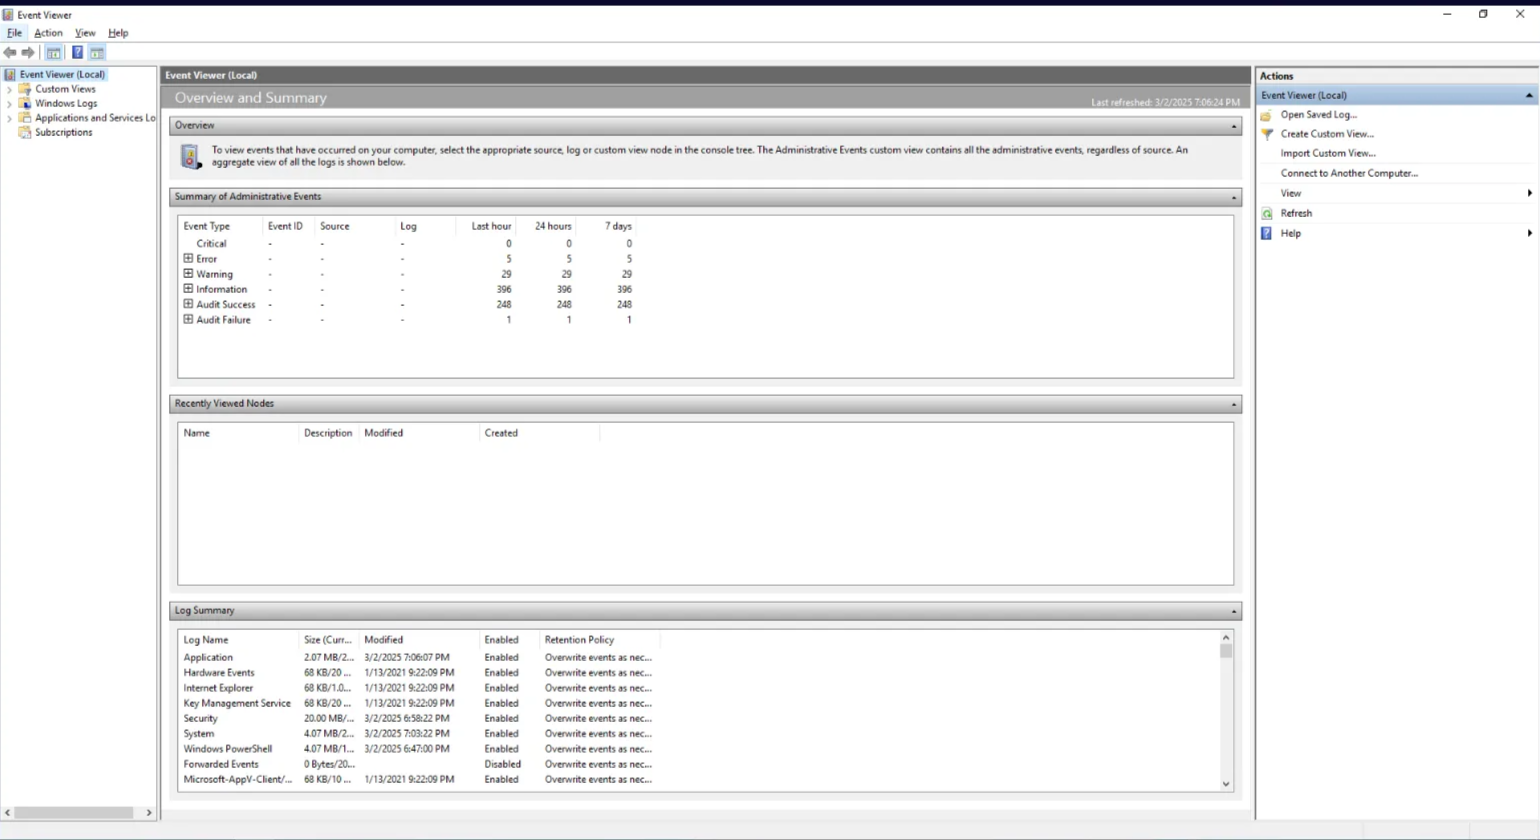Click the Forward arrow toolbar icon
Viewport: 1540px width, 840px height.
click(28, 52)
